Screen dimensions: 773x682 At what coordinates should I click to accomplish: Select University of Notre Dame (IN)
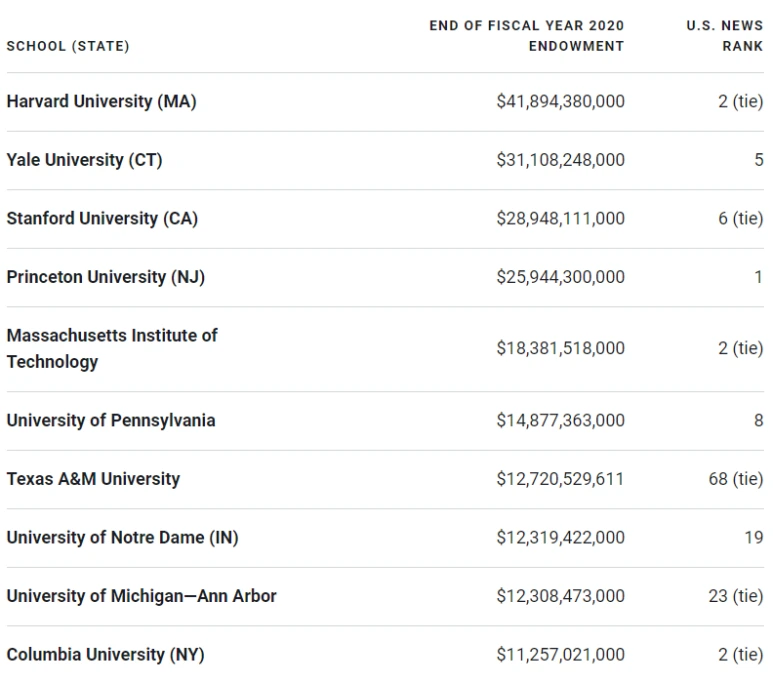pyautogui.click(x=122, y=537)
